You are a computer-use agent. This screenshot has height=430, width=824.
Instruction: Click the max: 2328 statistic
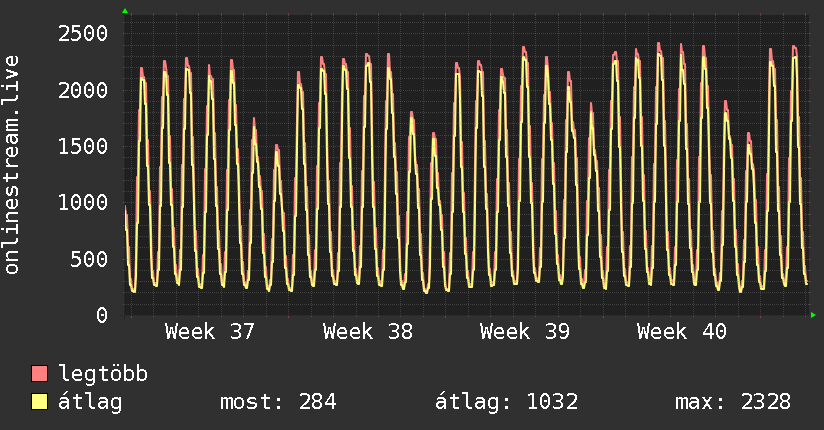[733, 402]
